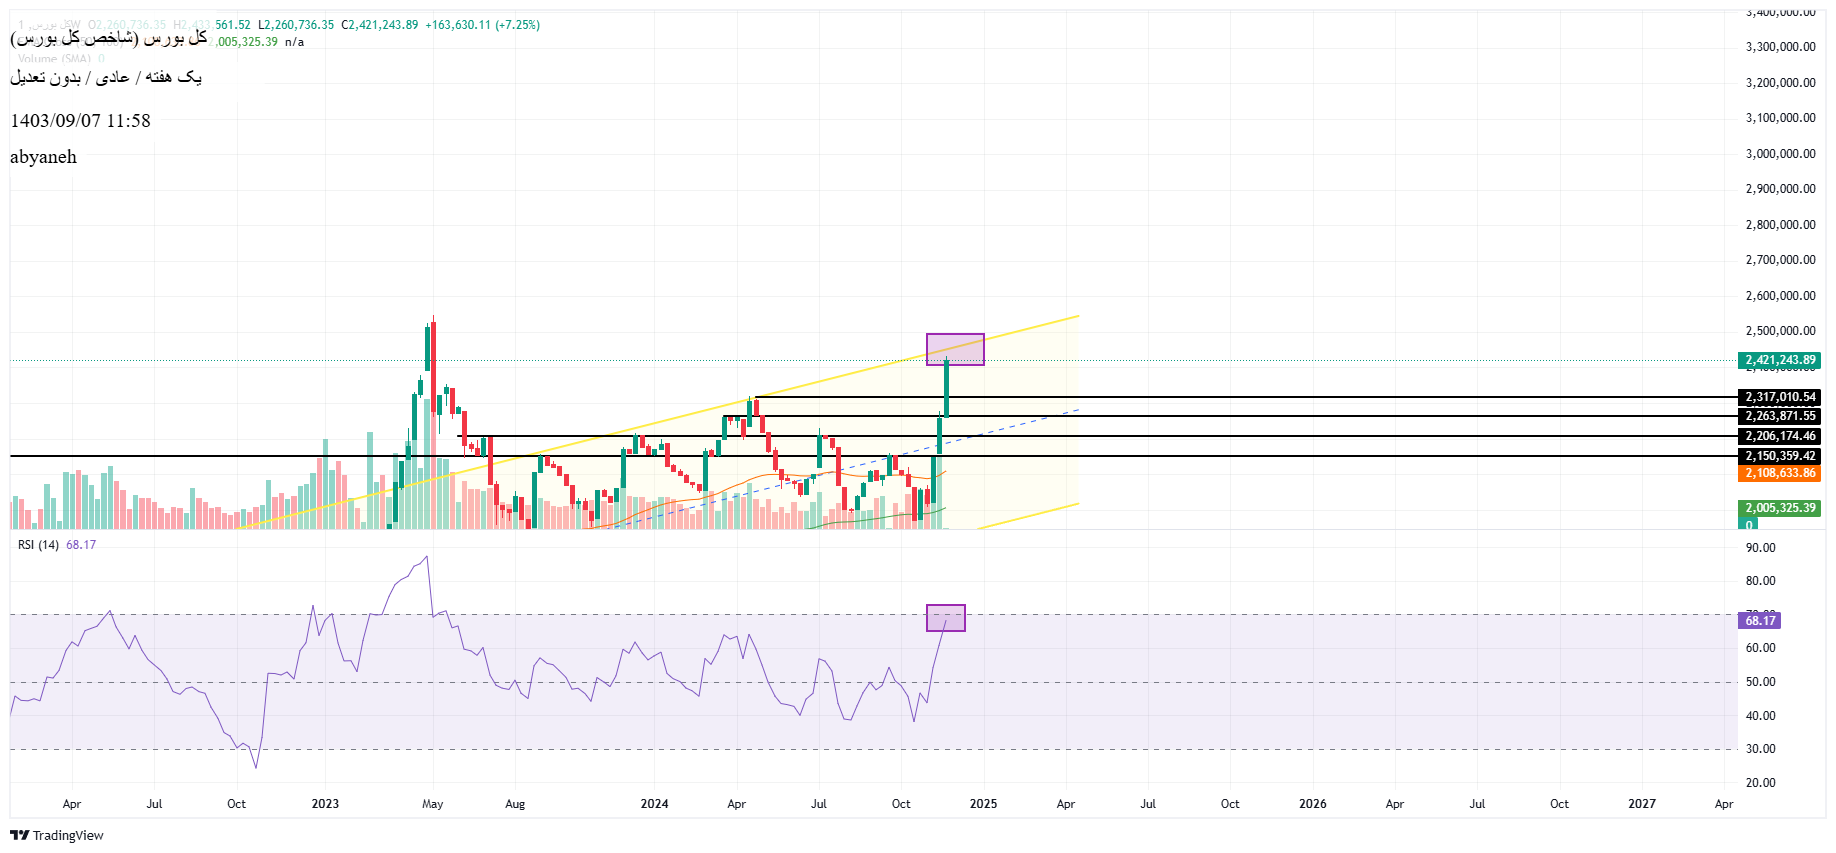Click the abyaneh author text
The height and width of the screenshot is (853, 1836).
pos(43,157)
